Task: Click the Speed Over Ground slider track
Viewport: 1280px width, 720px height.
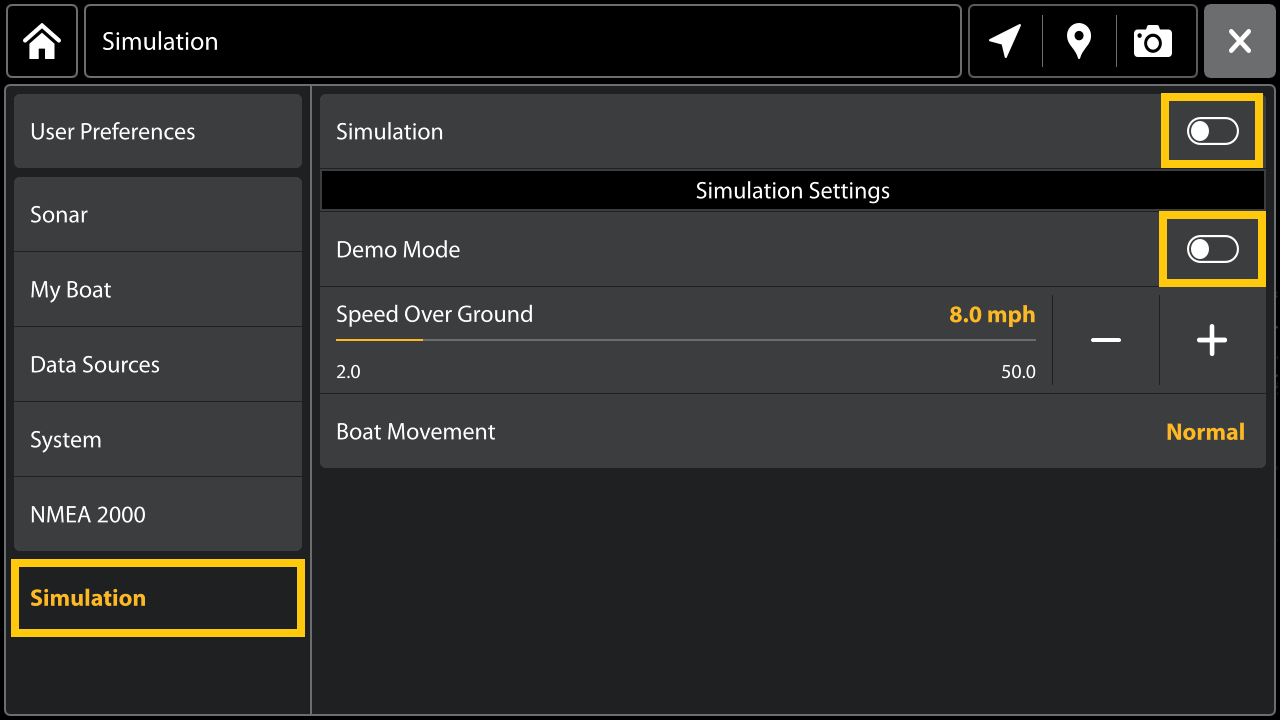Action: (x=686, y=340)
